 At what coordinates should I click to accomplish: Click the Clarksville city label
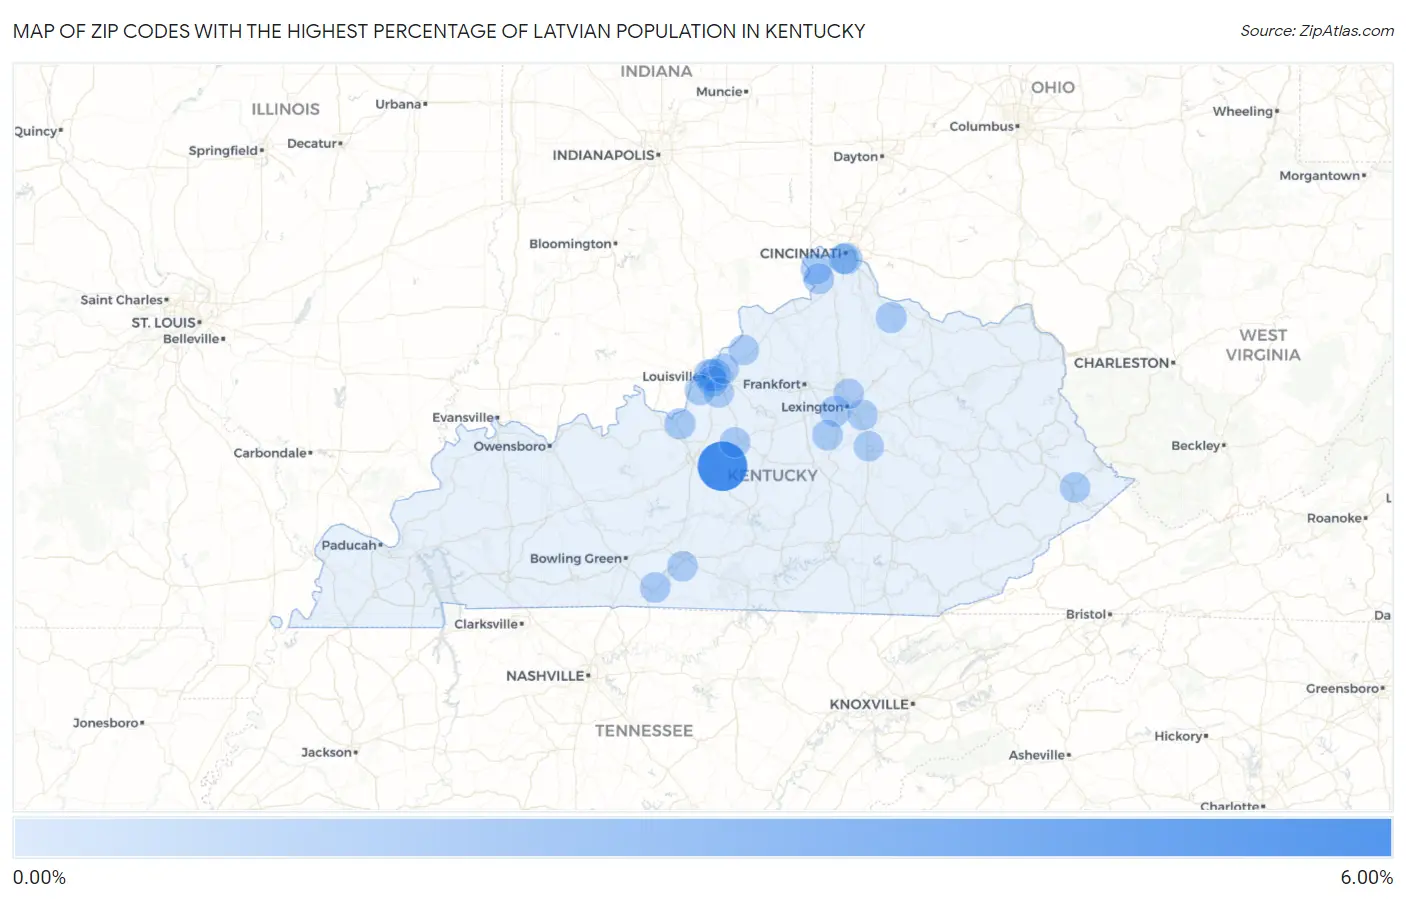point(487,624)
